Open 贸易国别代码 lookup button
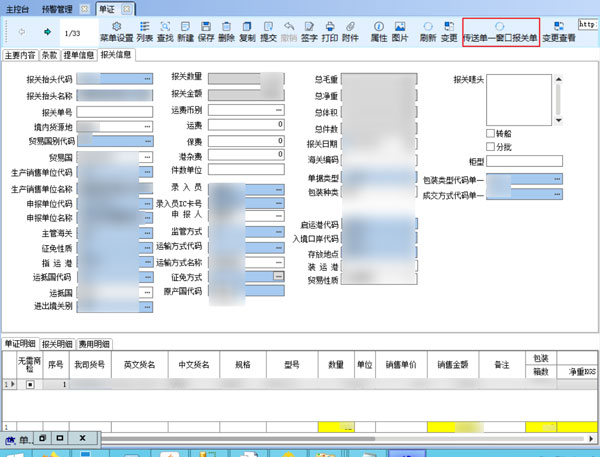This screenshot has width=600, height=457. (x=148, y=141)
